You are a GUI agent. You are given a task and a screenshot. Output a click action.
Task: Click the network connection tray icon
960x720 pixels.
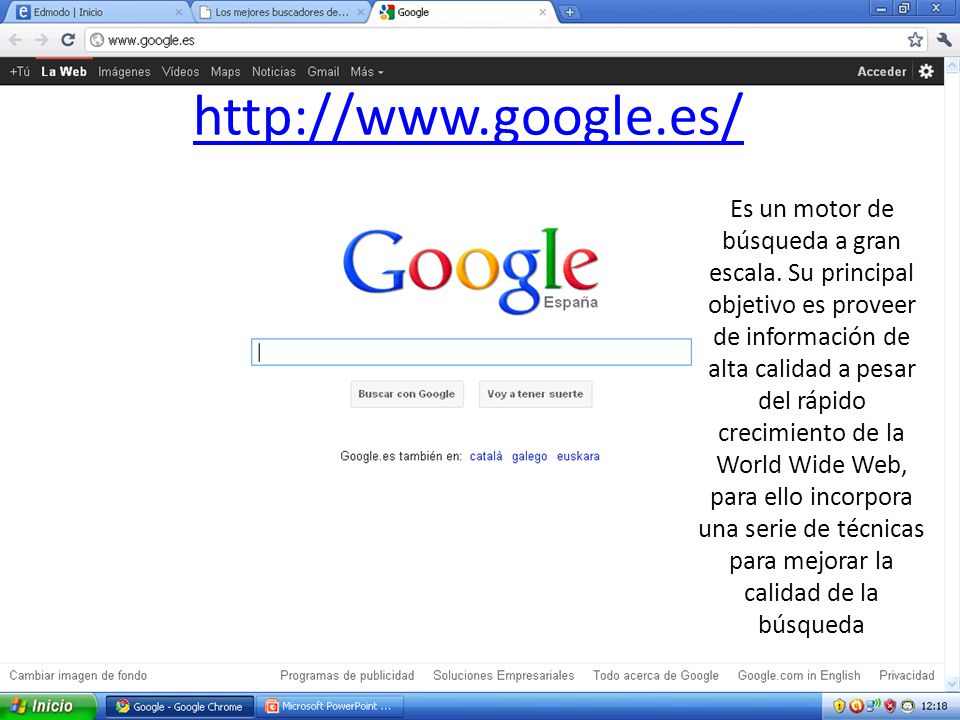tap(873, 705)
